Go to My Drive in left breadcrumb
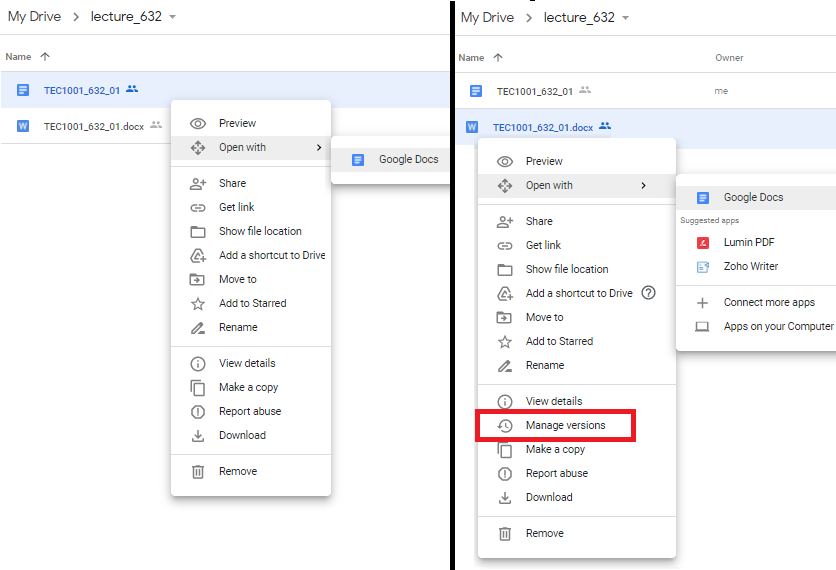Screen dimensions: 836x570 (34, 18)
